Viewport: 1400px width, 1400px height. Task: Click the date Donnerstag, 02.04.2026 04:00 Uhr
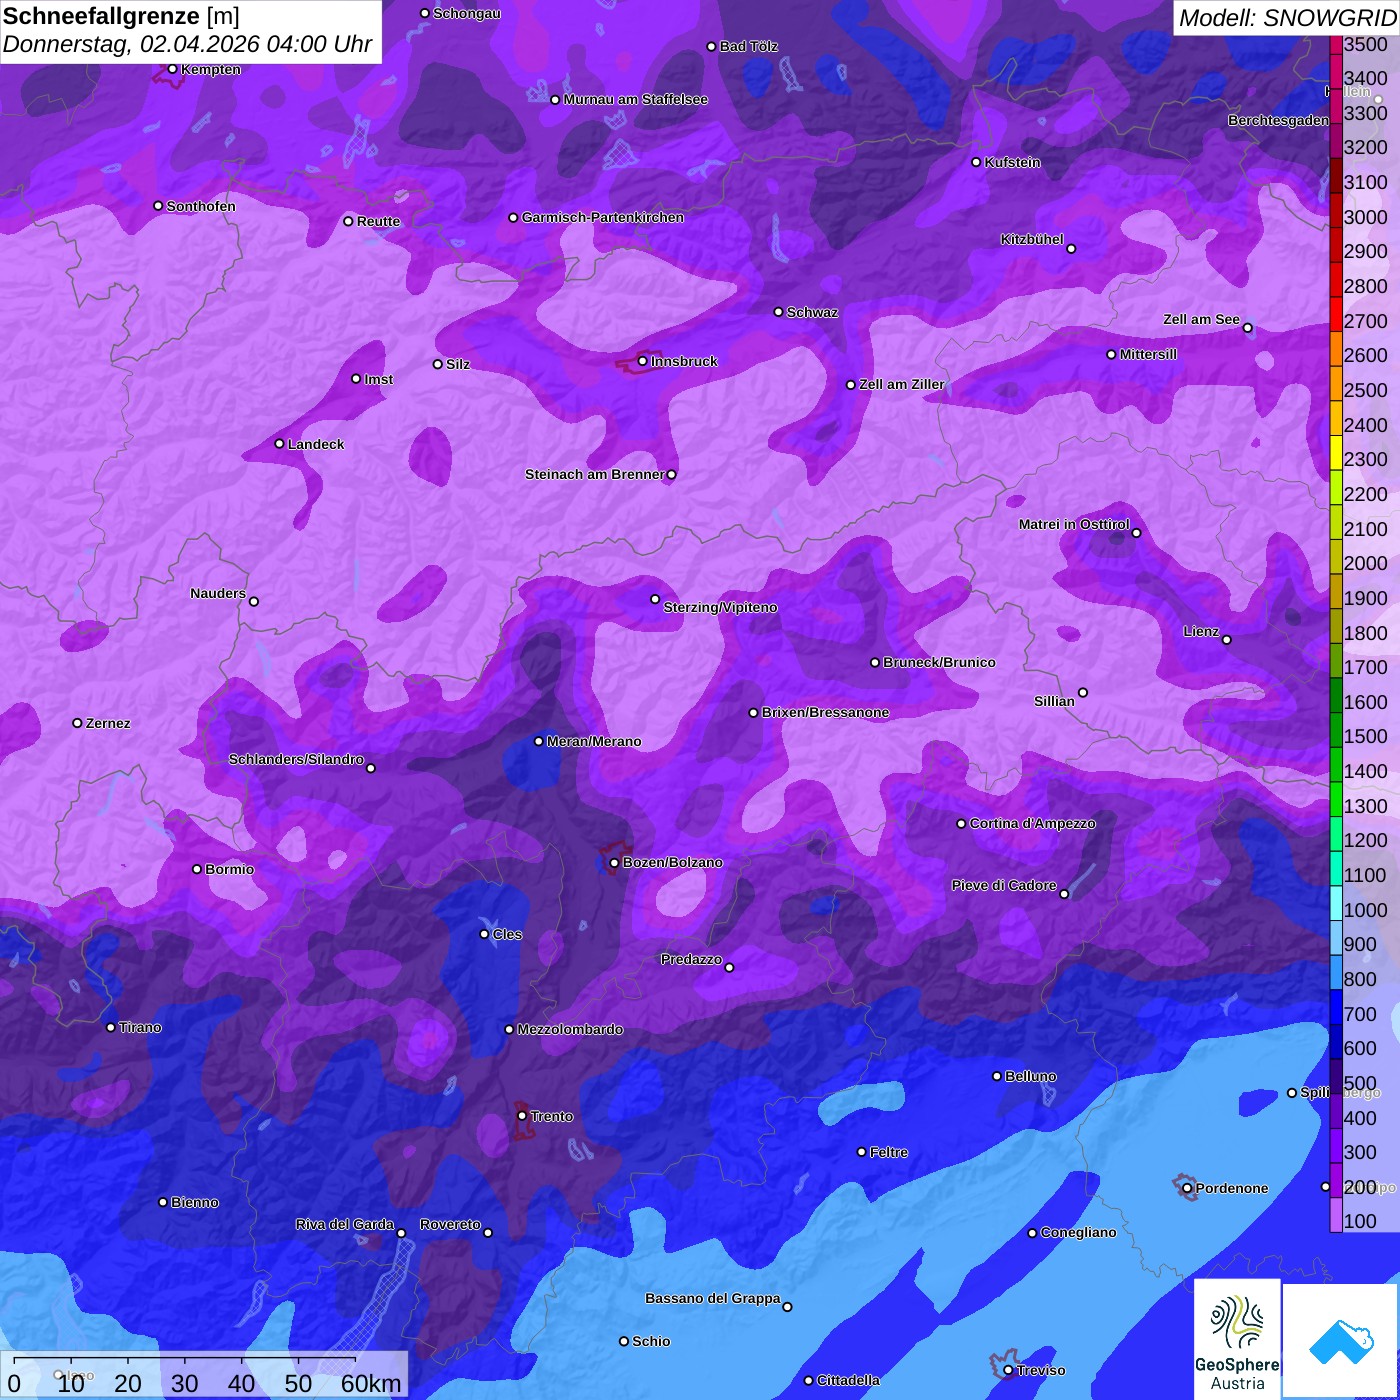pyautogui.click(x=187, y=45)
